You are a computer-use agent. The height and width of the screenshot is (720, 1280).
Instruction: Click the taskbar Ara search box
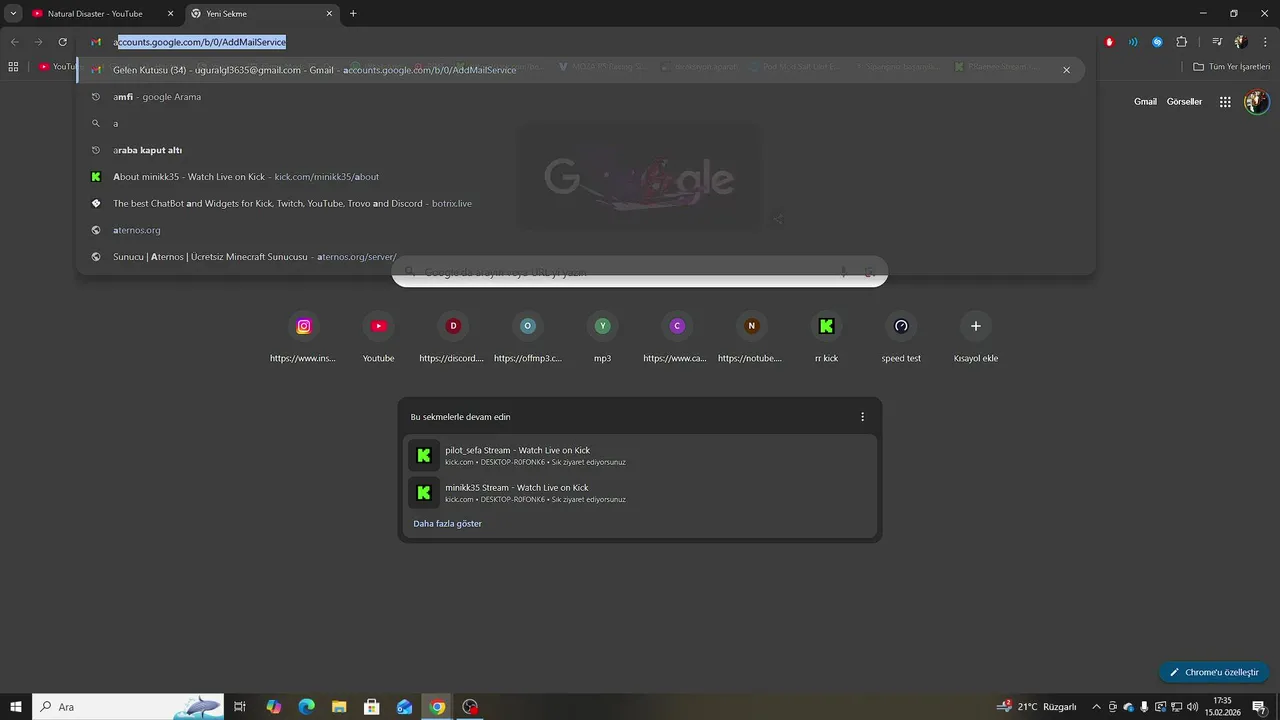pyautogui.click(x=128, y=707)
